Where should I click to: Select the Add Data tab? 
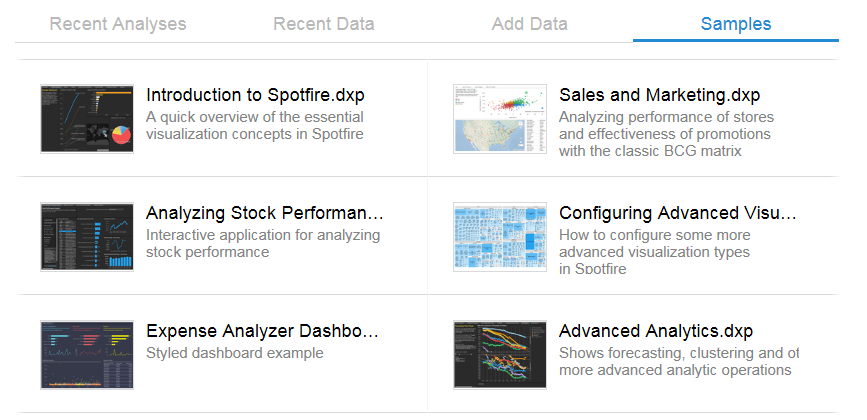coord(529,24)
